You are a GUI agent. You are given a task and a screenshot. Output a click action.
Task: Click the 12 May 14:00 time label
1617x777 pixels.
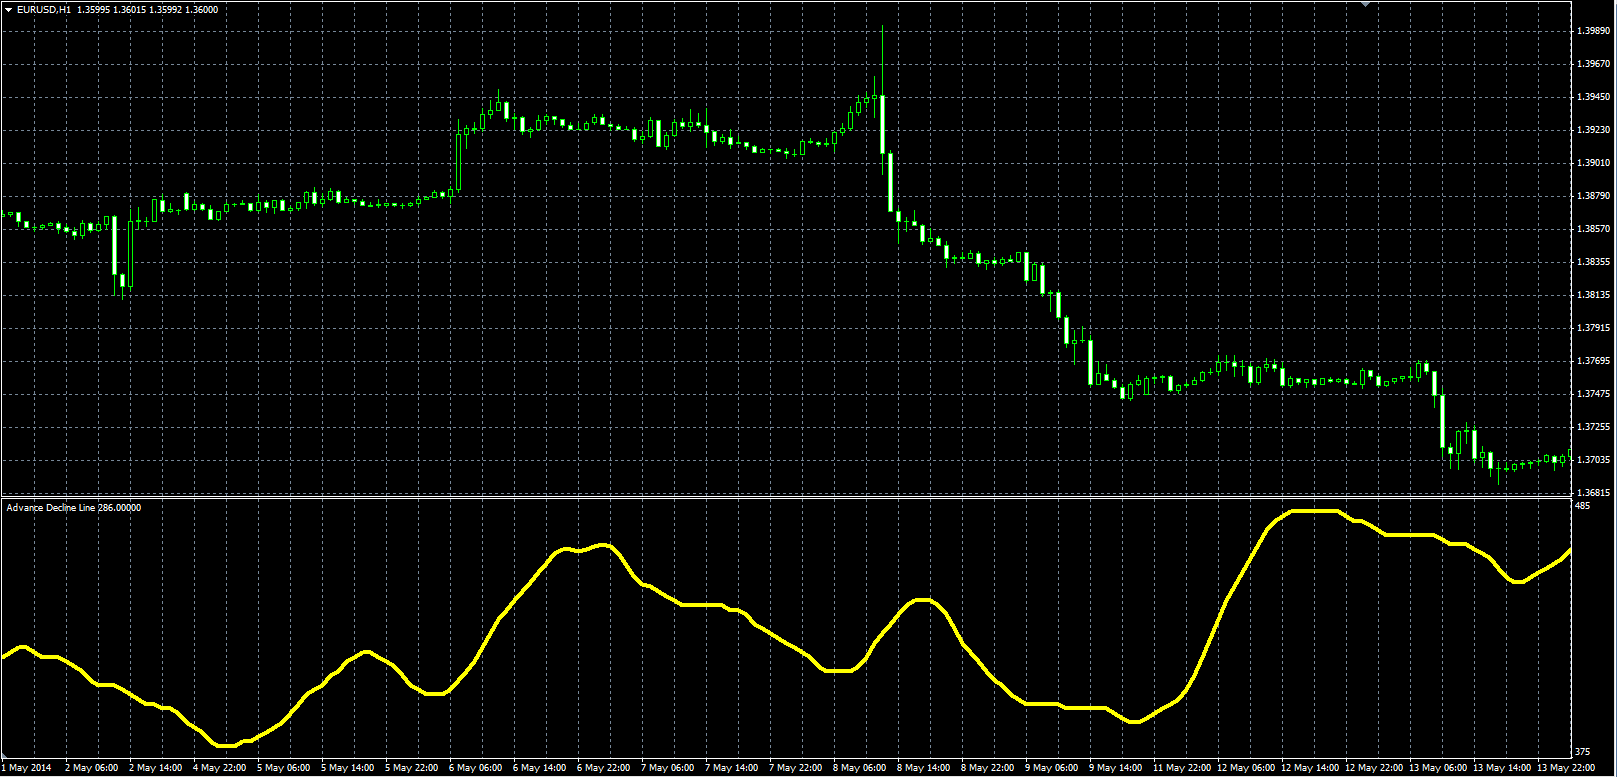[x=1310, y=769]
